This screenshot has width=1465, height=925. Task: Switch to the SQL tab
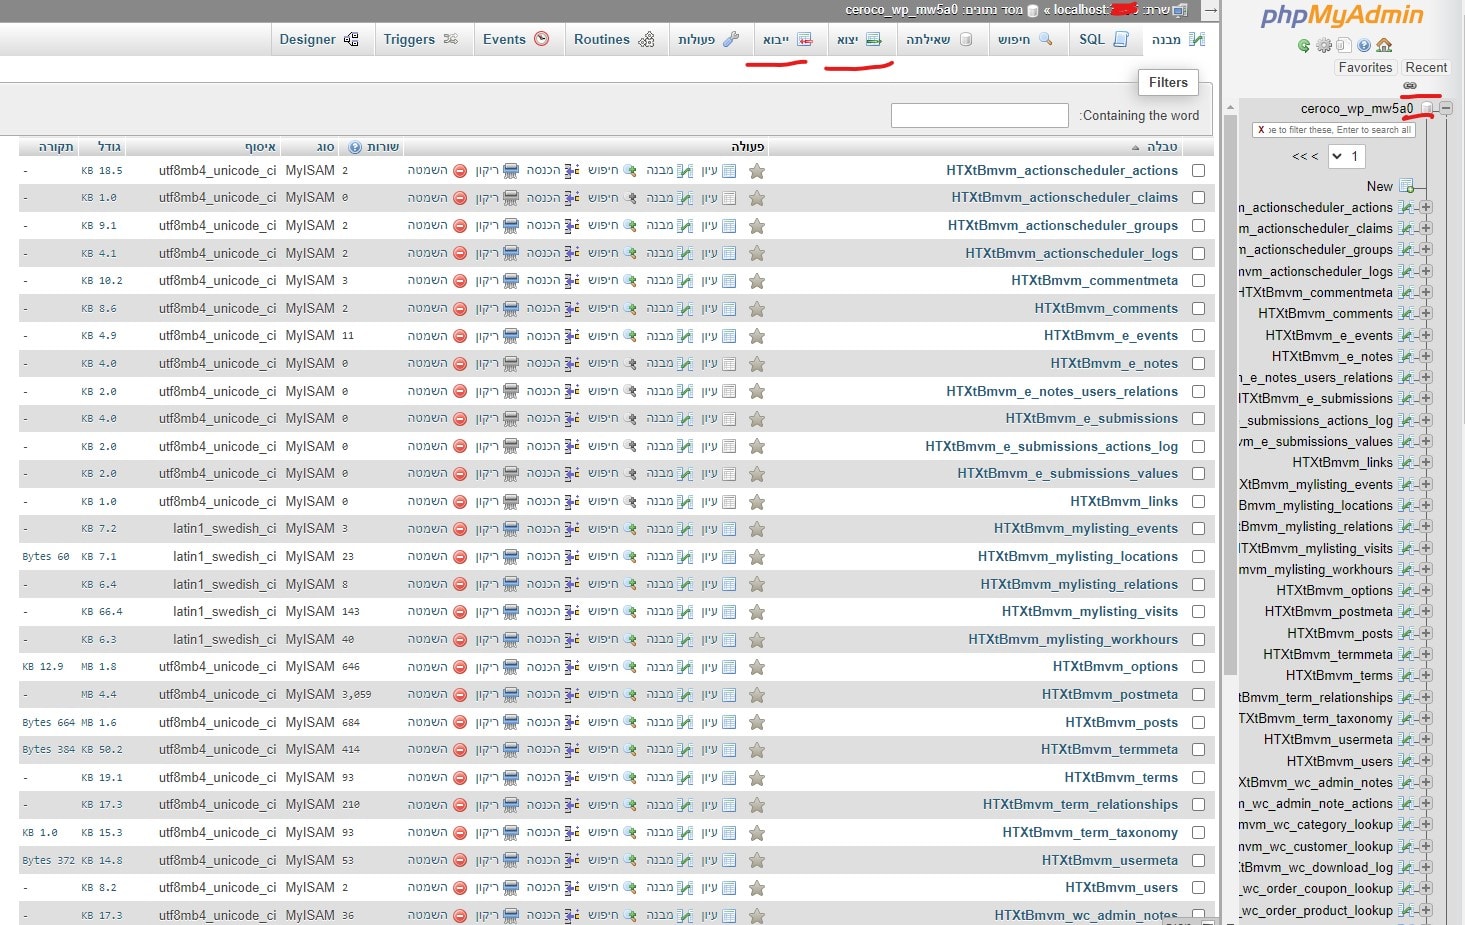1103,39
